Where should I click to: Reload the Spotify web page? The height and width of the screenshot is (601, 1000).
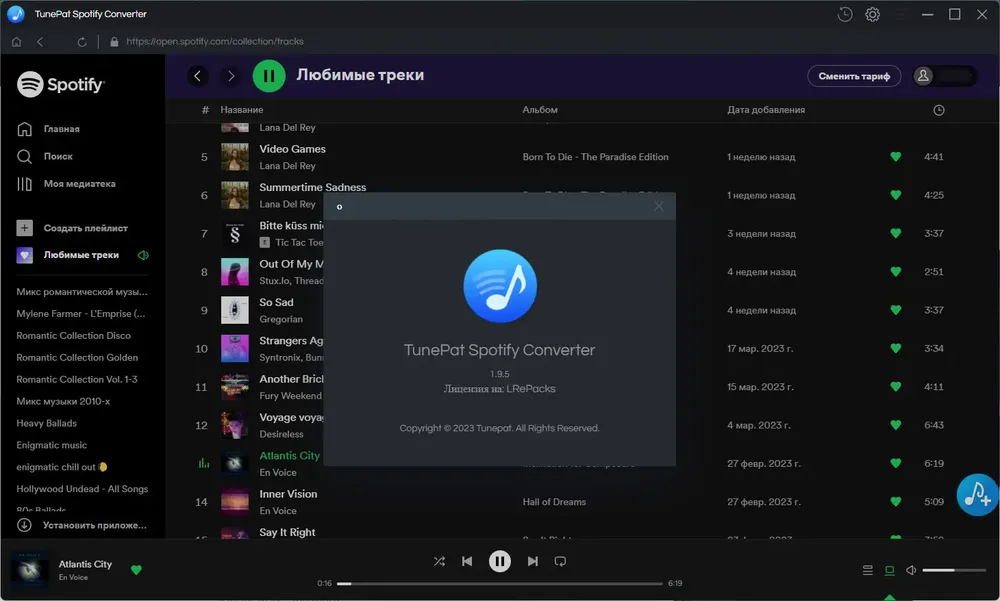[82, 41]
